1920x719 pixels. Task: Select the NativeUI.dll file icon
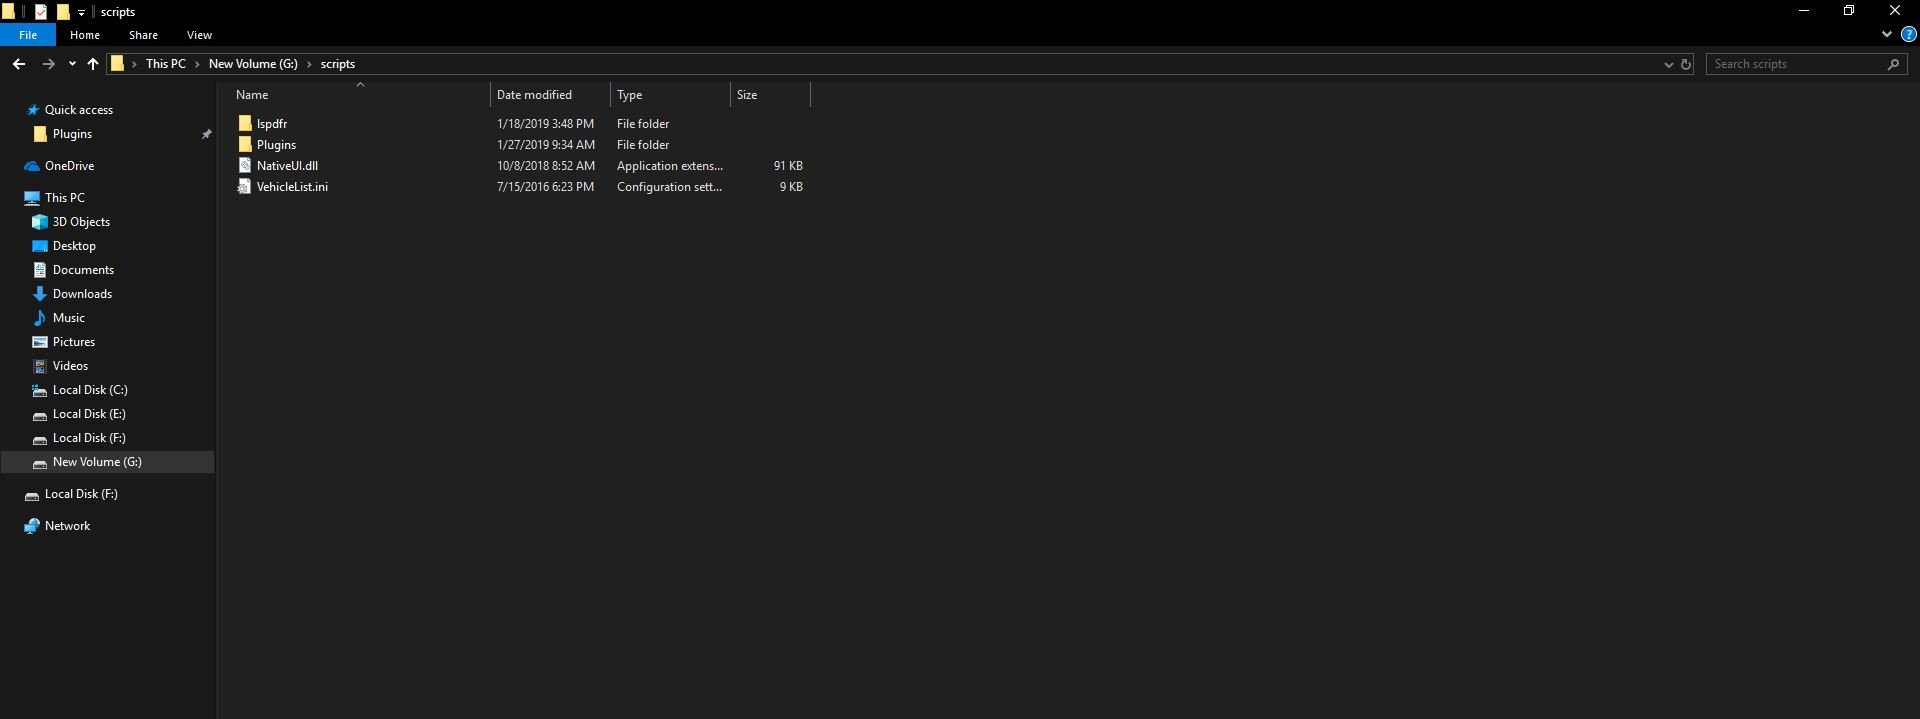tap(244, 166)
